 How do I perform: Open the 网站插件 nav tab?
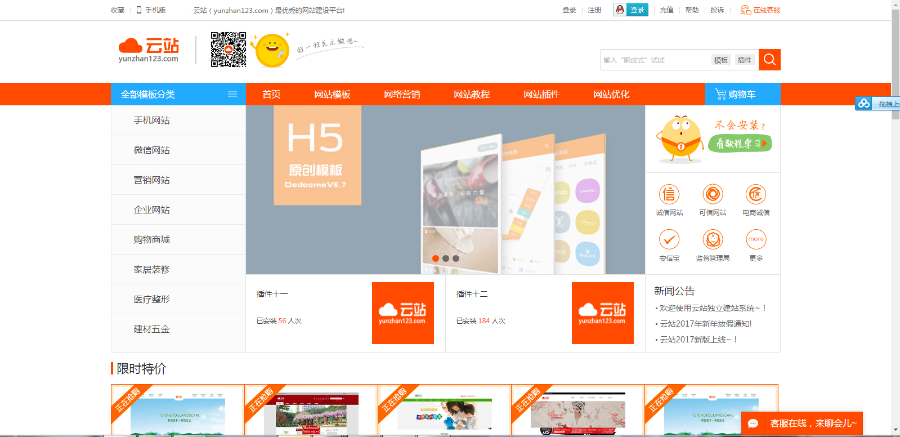pyautogui.click(x=541, y=94)
